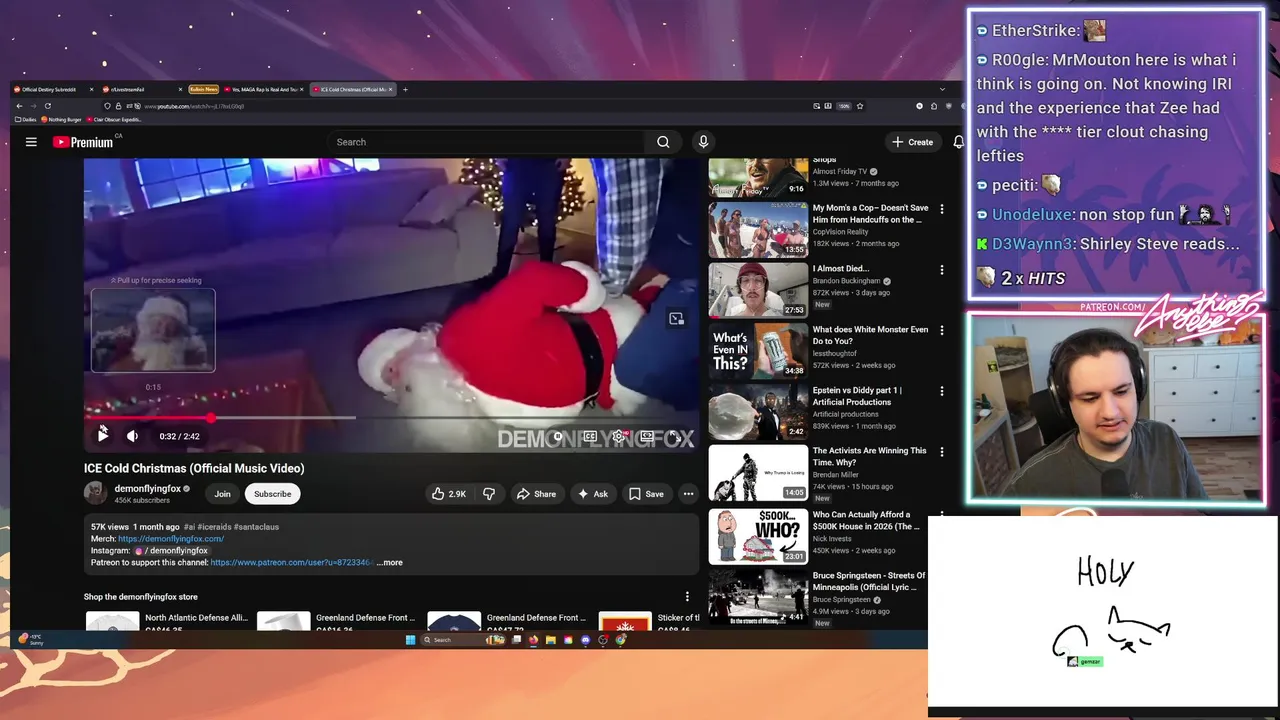
Task: Open three-dot menu for White Monster video
Action: click(x=941, y=331)
